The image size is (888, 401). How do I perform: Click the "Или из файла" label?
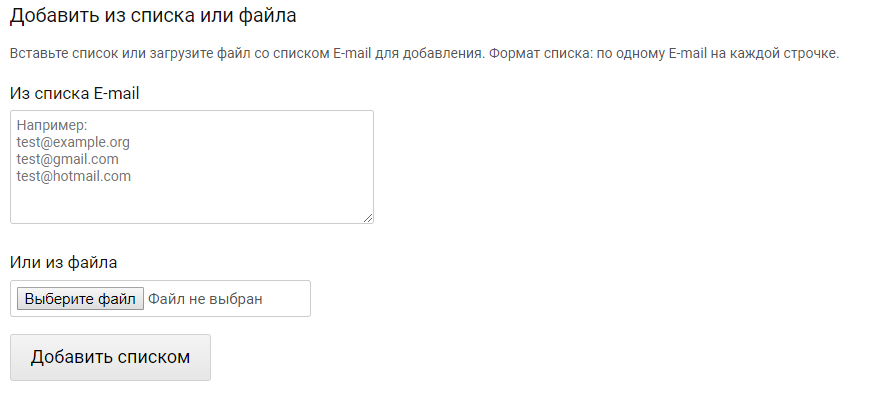(x=63, y=263)
